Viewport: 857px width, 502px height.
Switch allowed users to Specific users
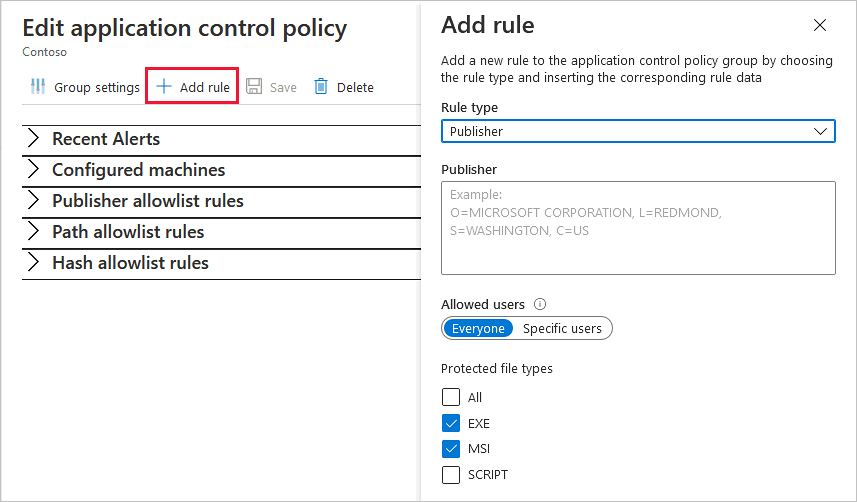pos(562,328)
